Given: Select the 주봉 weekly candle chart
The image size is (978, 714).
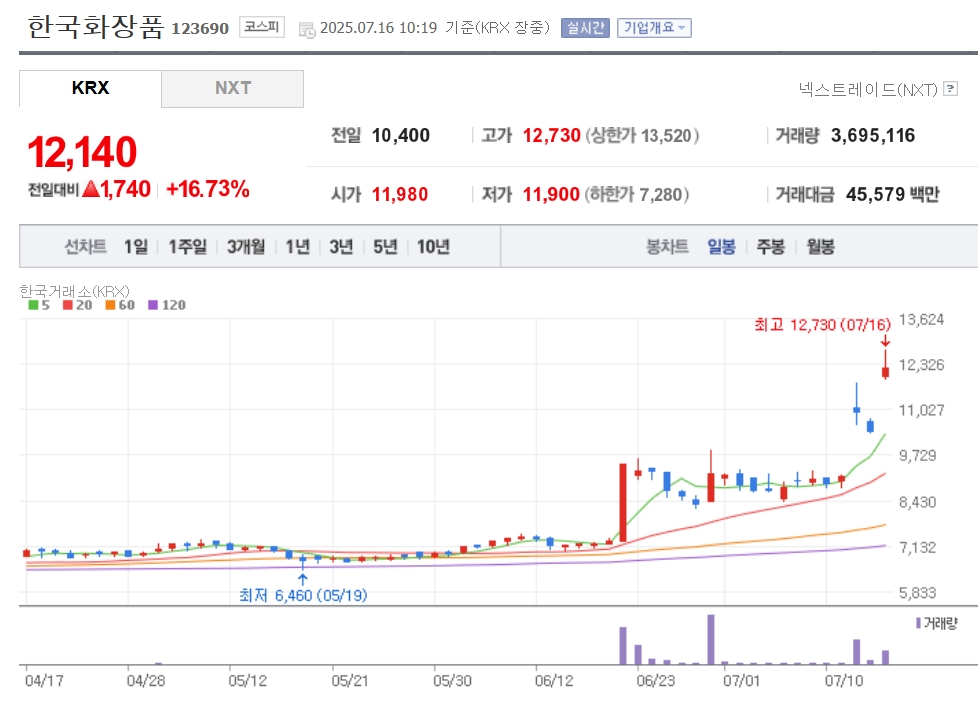Looking at the screenshot, I should tap(770, 247).
